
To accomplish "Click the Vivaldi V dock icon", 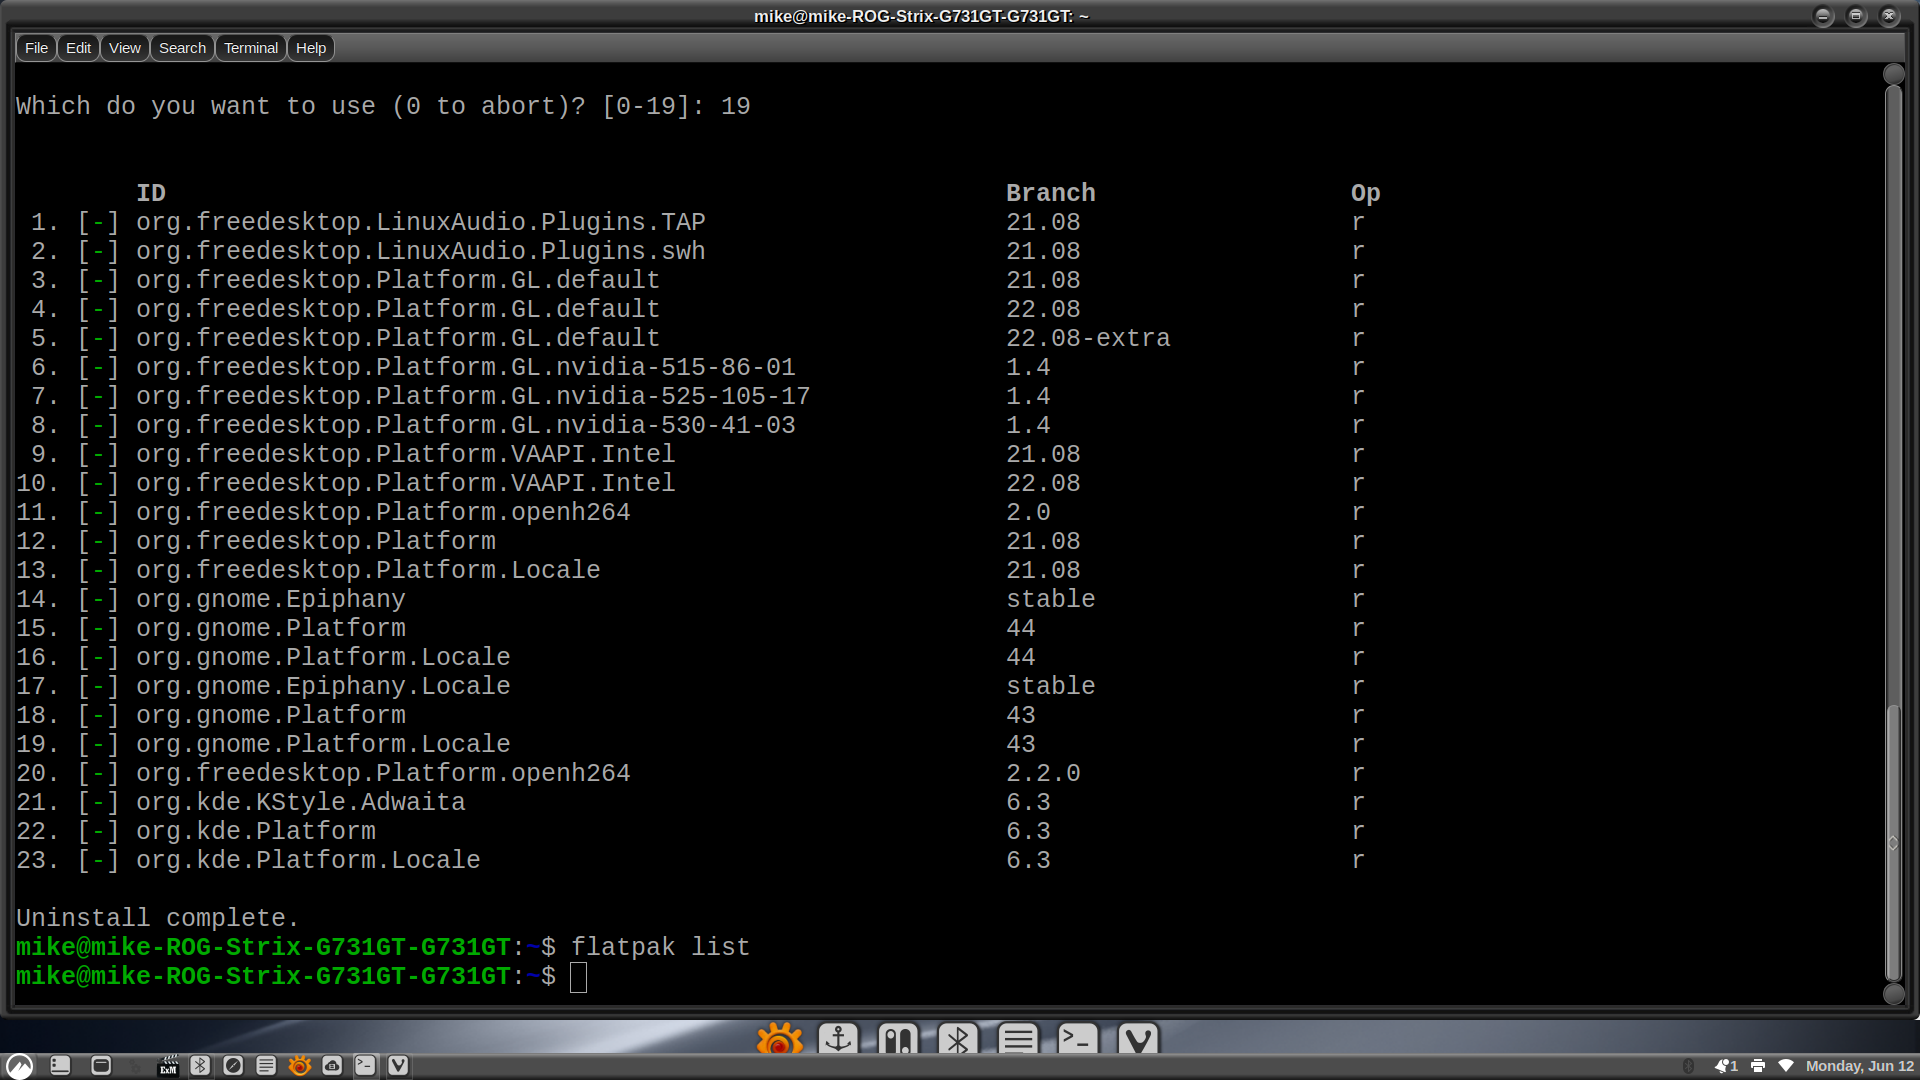I will (1138, 1040).
